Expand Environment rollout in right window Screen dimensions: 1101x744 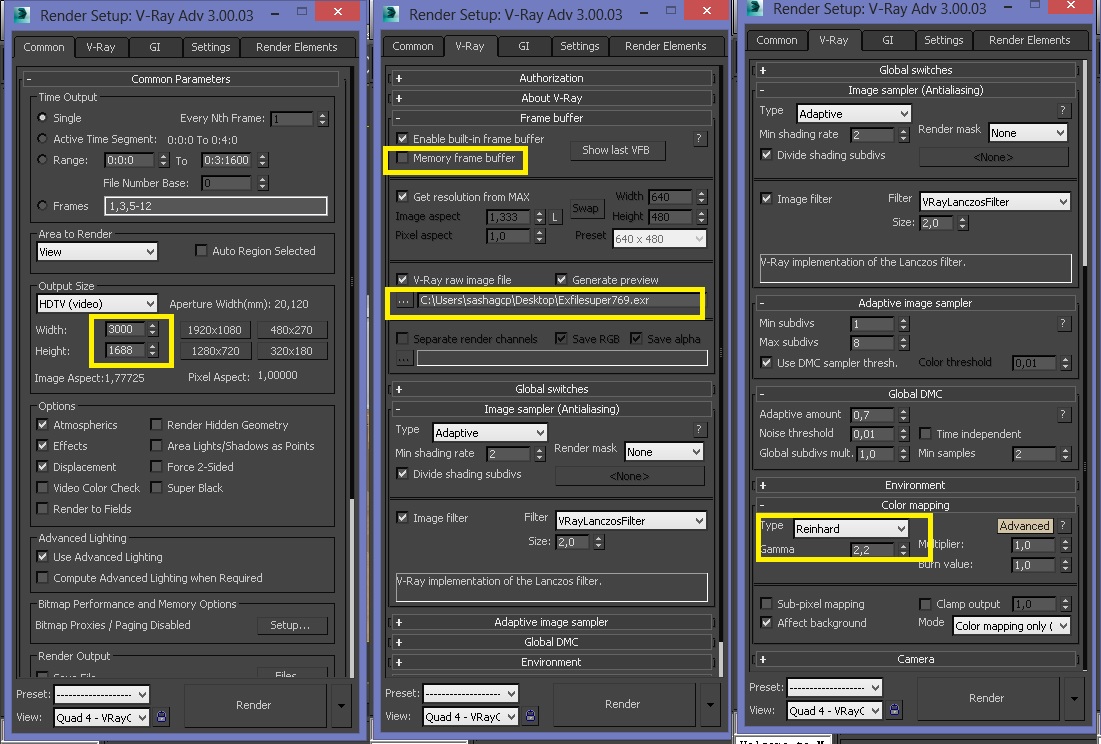pos(915,485)
